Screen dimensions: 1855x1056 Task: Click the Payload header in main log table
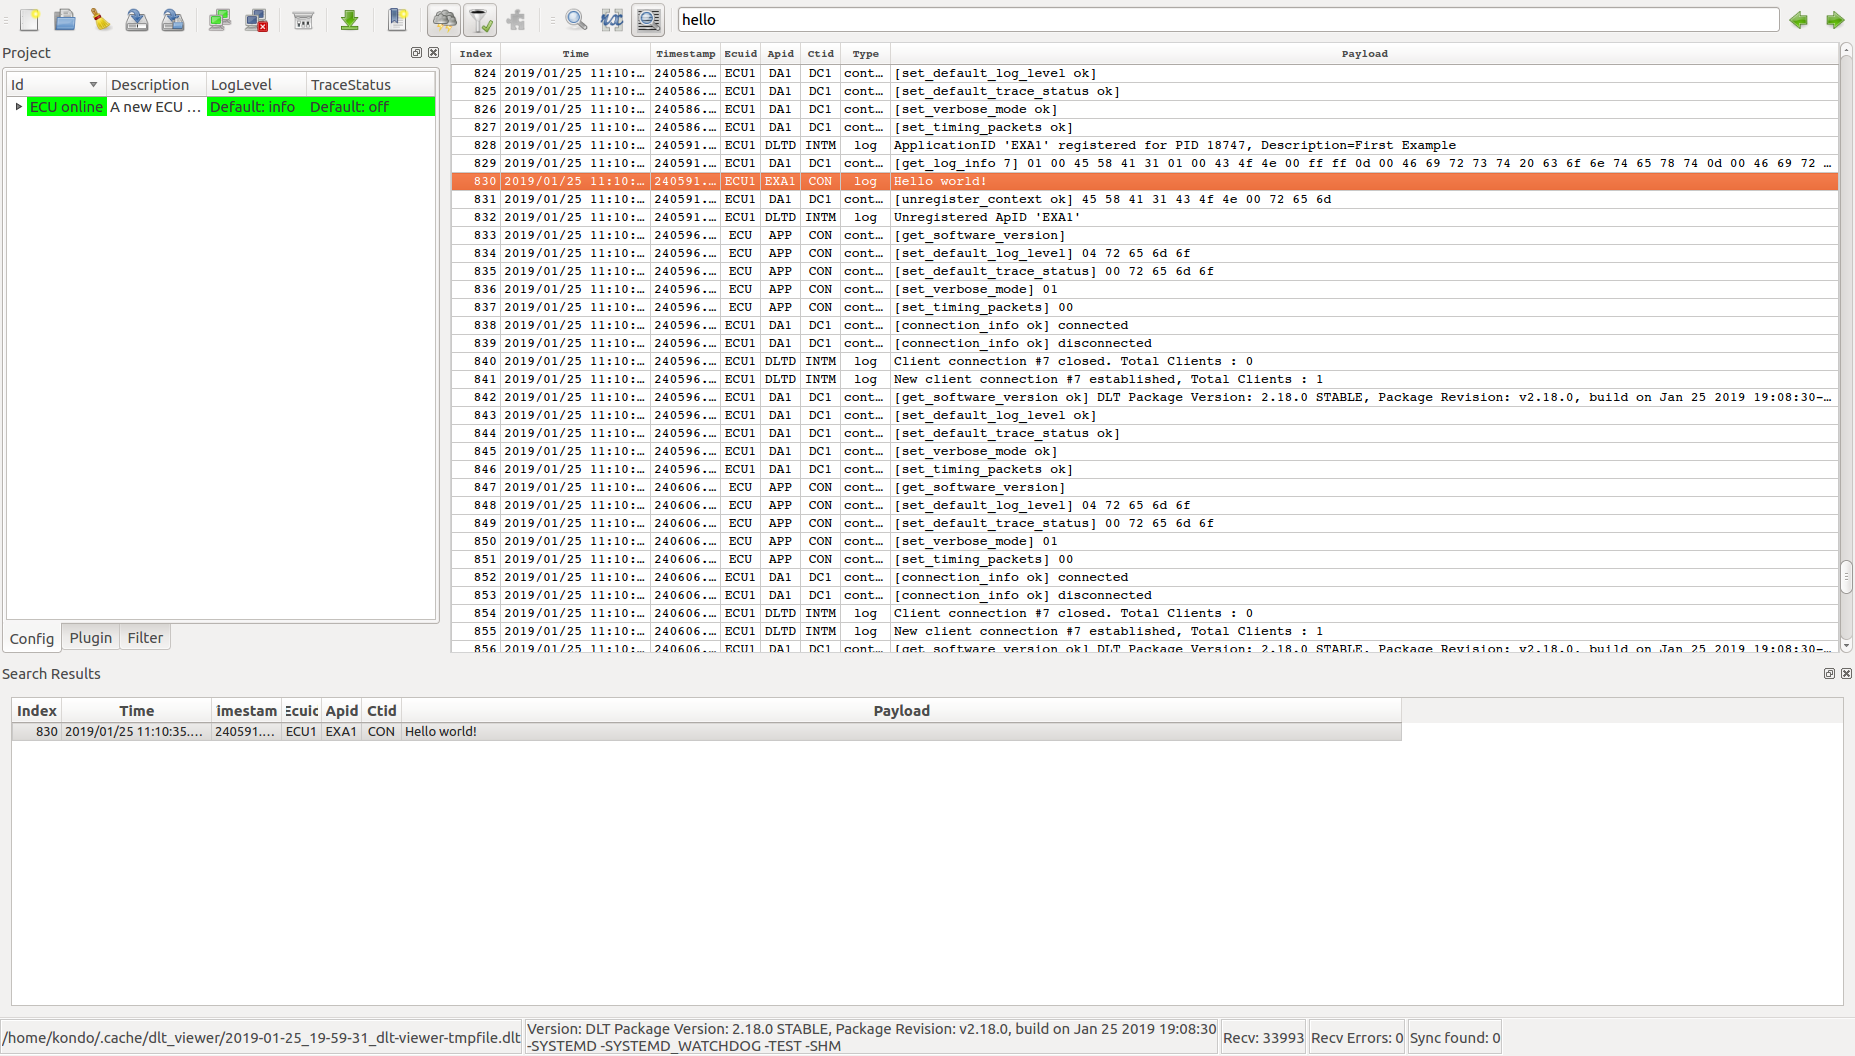pyautogui.click(x=1364, y=54)
